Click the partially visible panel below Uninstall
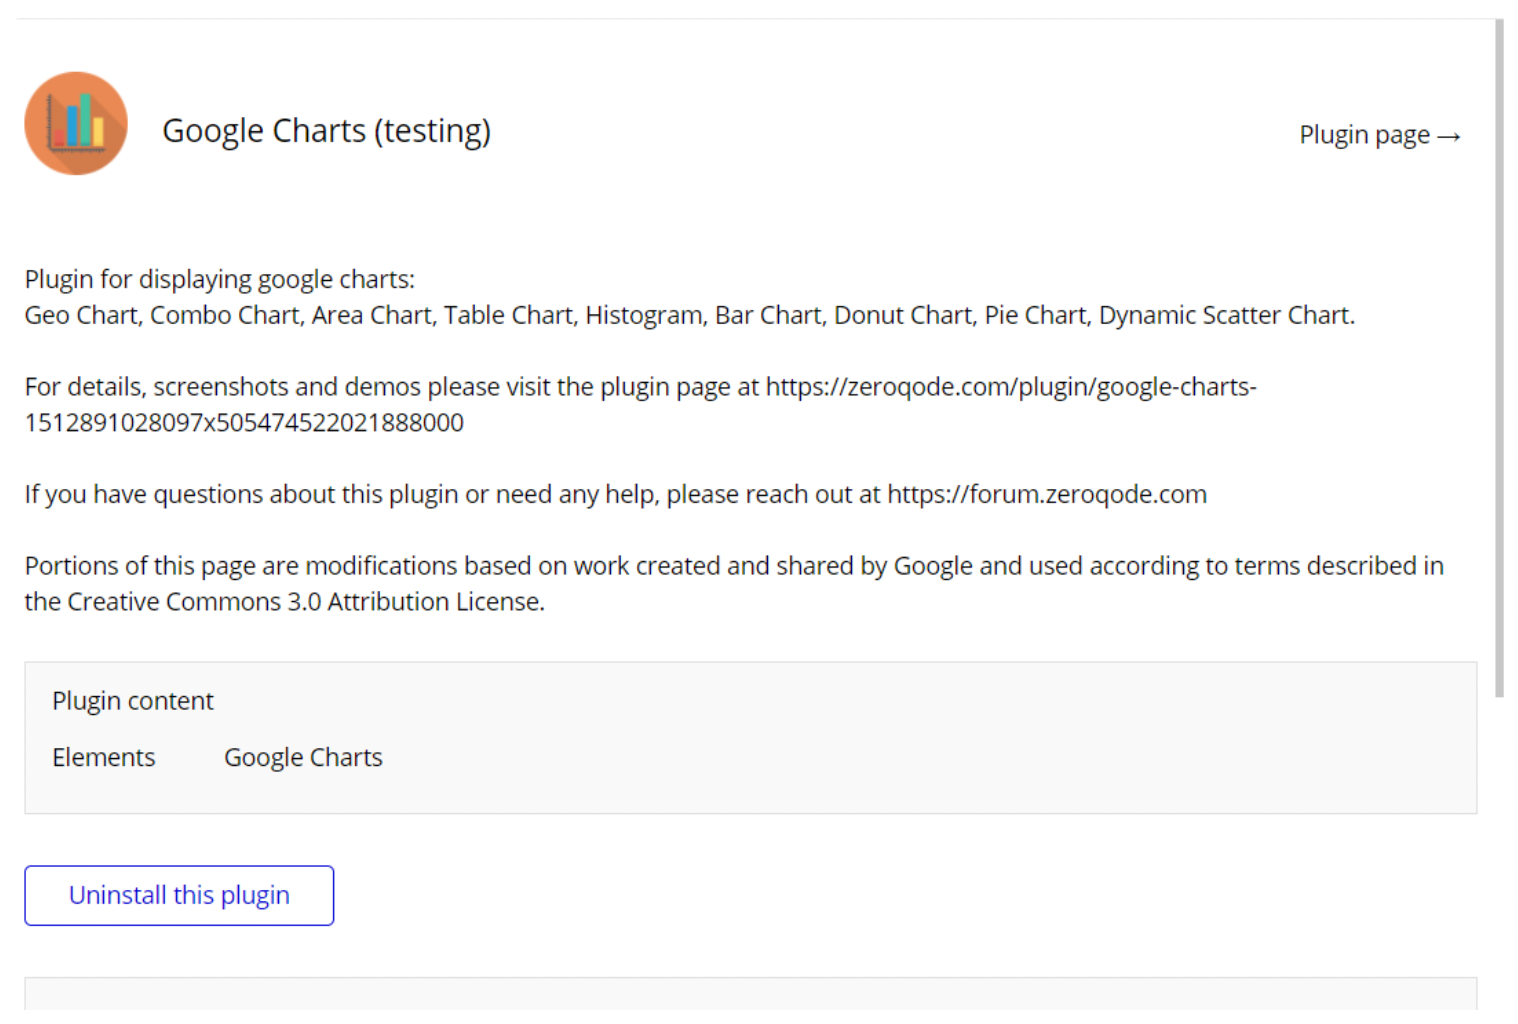This screenshot has height=1024, width=1518. (750, 993)
